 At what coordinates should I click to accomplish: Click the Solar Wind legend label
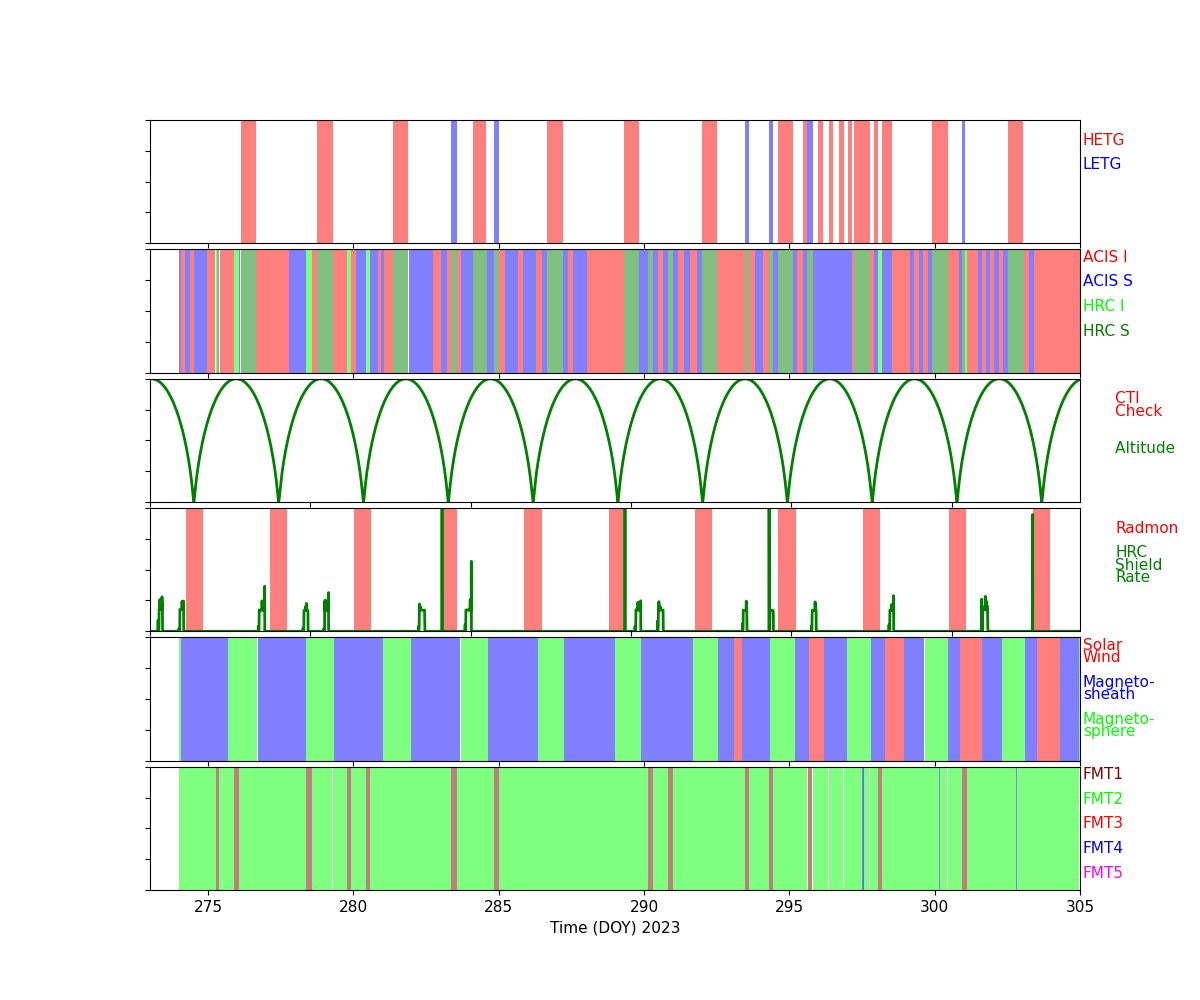1102,652
